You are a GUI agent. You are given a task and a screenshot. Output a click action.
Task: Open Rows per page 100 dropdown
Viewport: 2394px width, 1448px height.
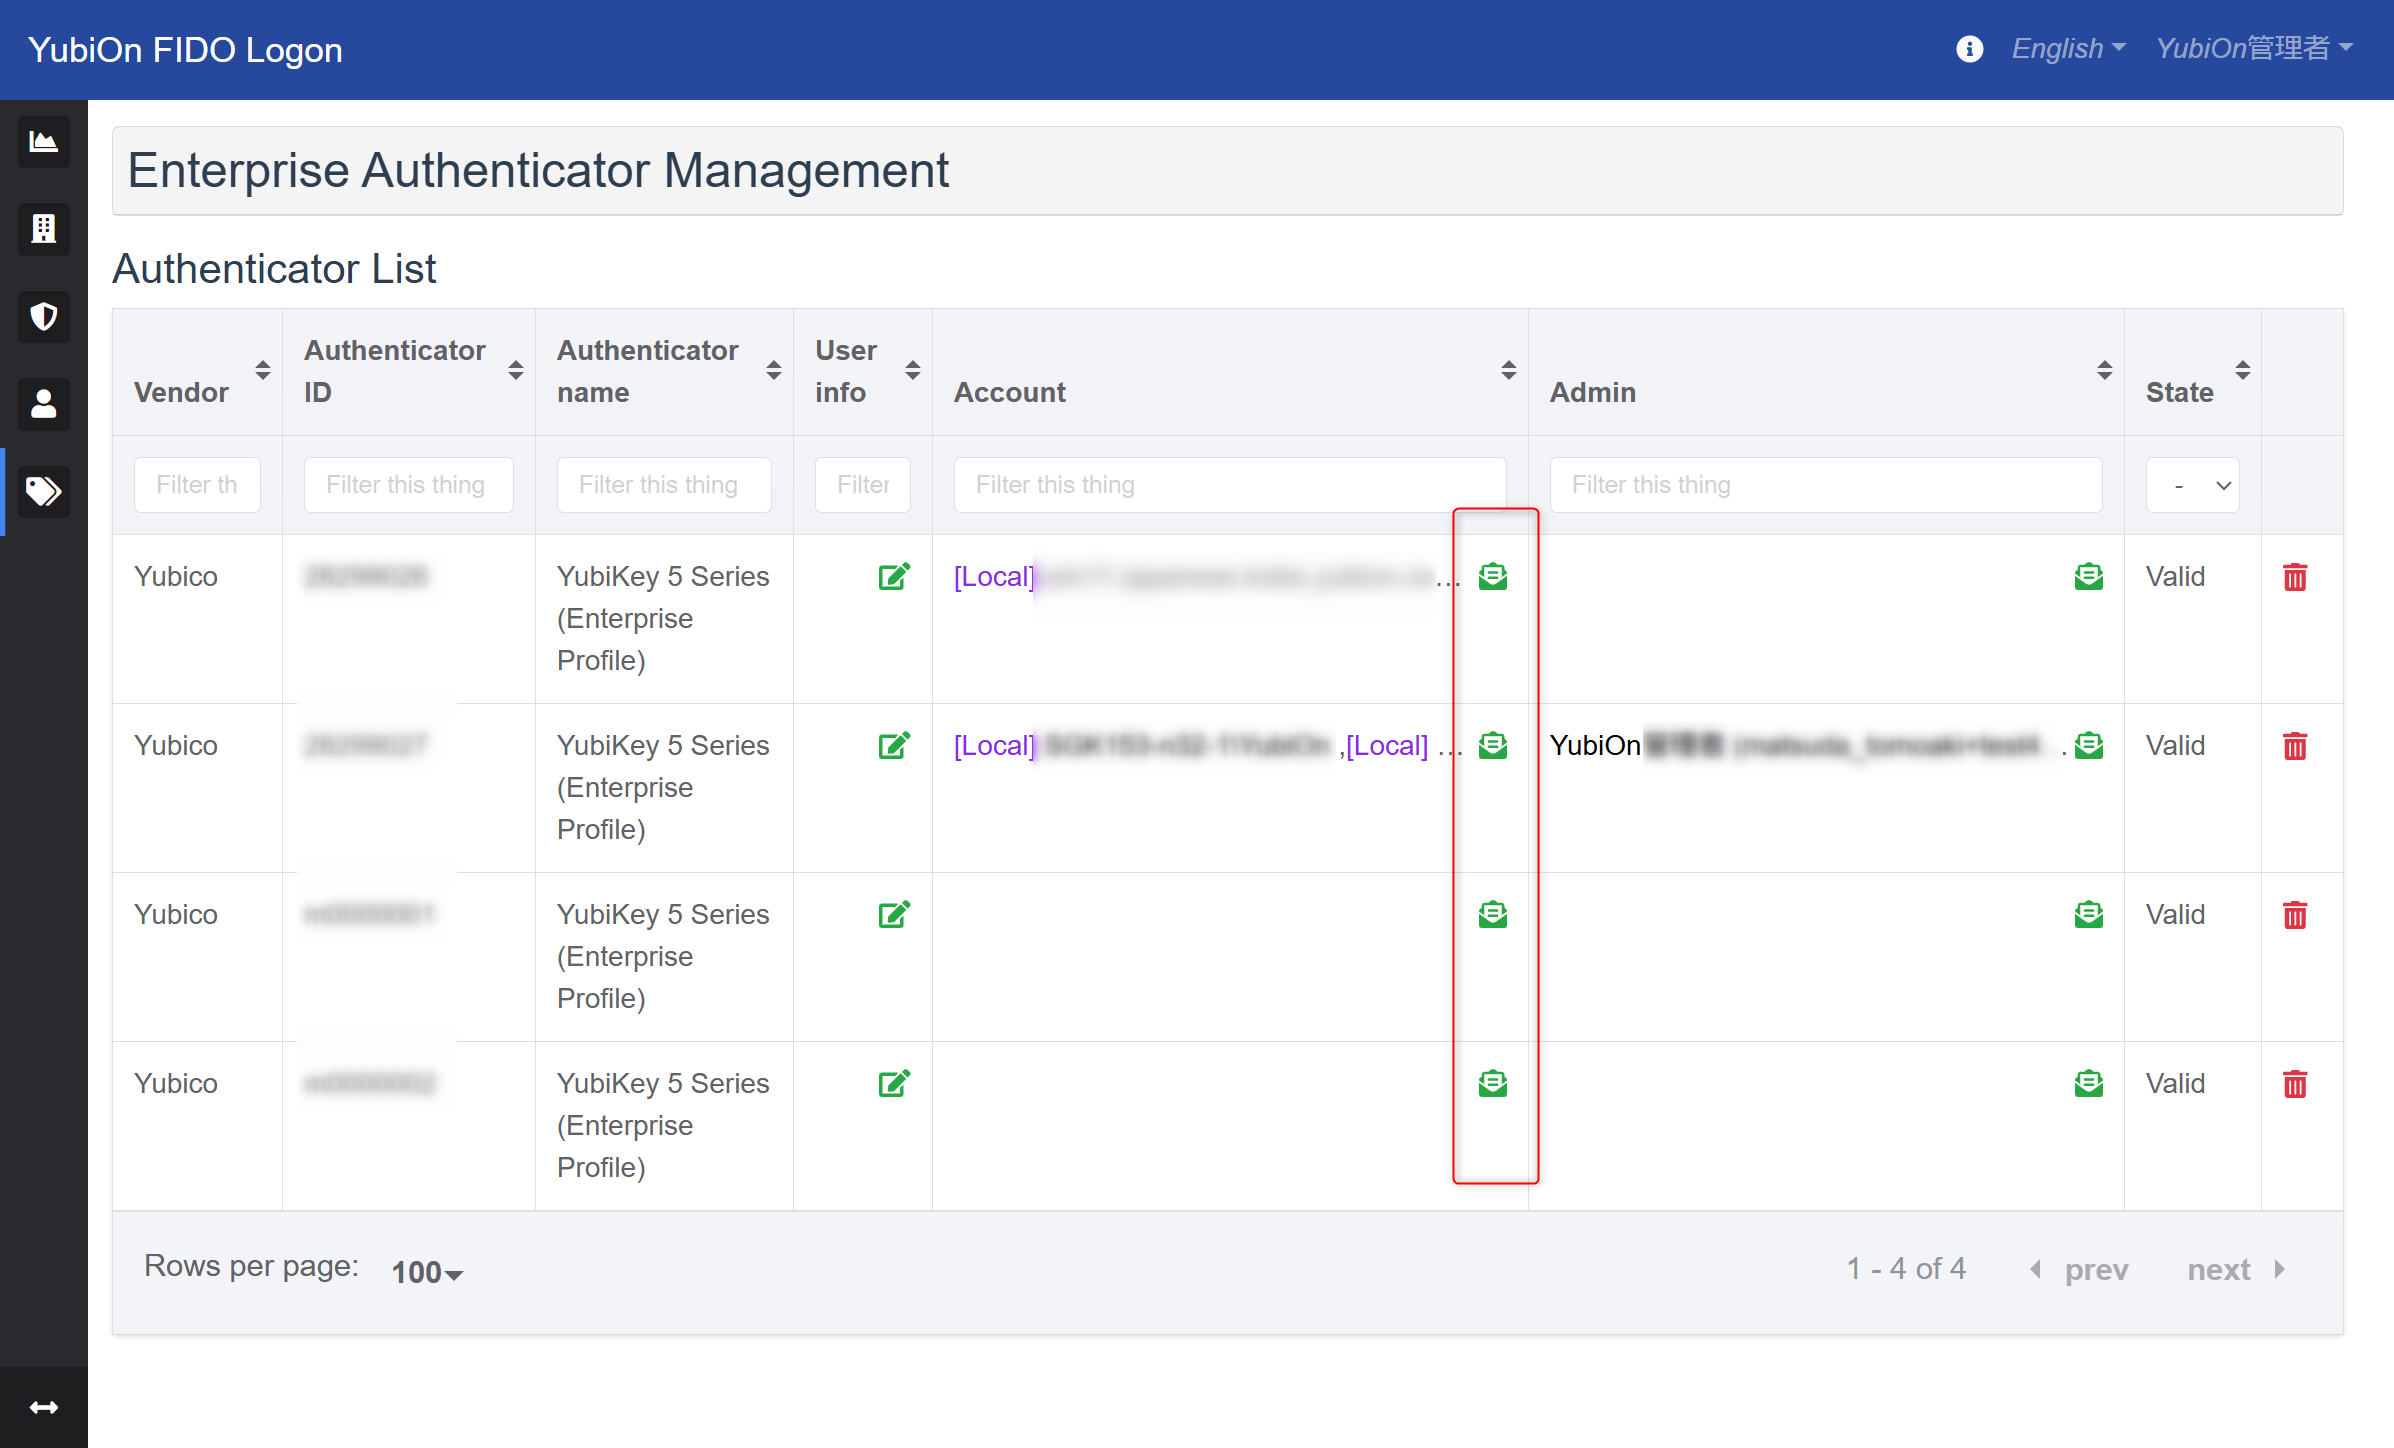pyautogui.click(x=427, y=1271)
